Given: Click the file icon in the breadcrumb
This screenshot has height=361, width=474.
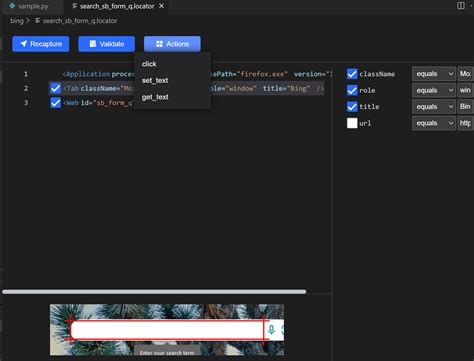Looking at the screenshot, I should coord(38,21).
